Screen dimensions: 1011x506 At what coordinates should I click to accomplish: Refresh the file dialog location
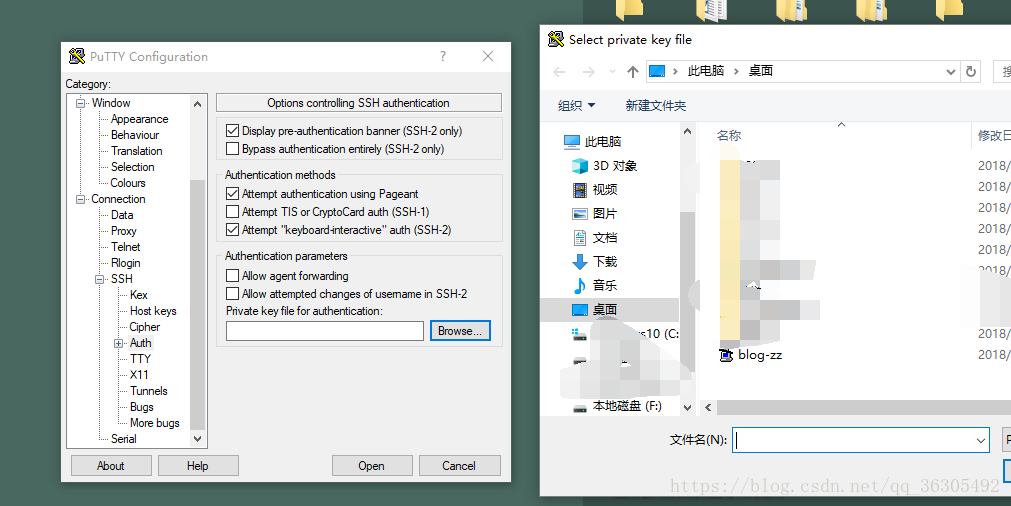[x=970, y=72]
